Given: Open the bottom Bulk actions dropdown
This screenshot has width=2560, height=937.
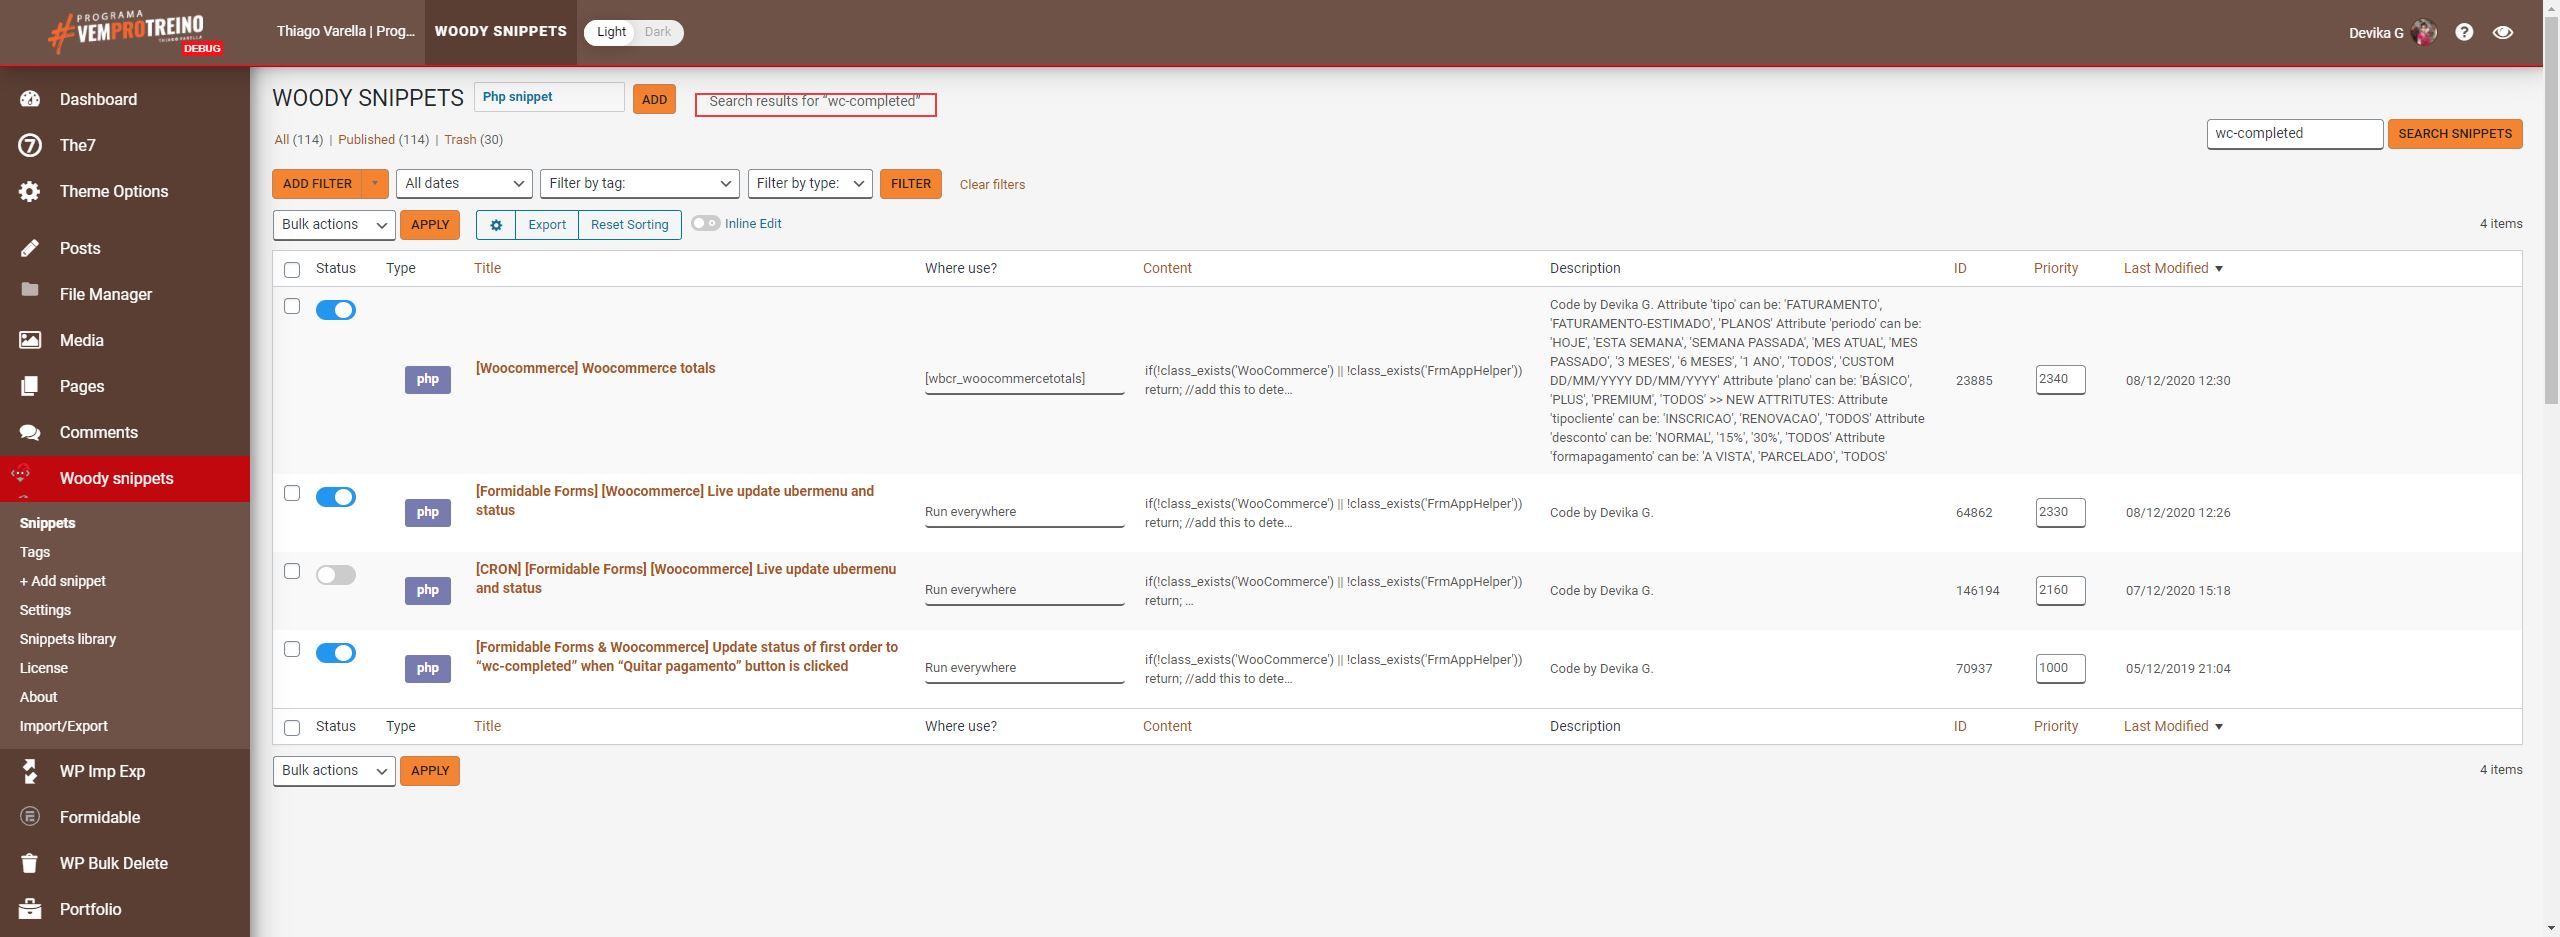Looking at the screenshot, I should pos(334,771).
